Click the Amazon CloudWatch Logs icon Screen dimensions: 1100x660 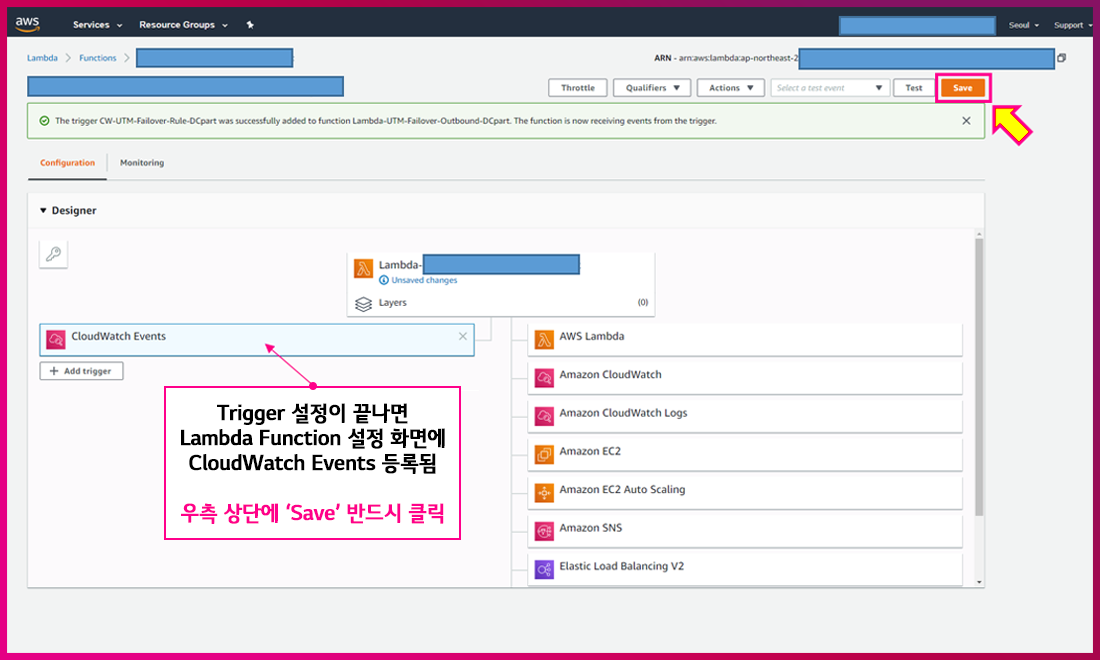[544, 414]
